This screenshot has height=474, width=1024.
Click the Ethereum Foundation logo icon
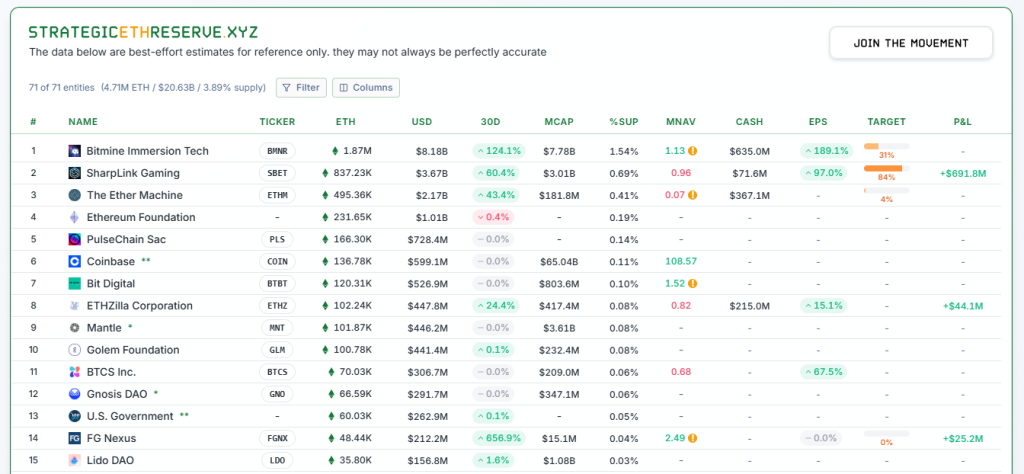74,217
